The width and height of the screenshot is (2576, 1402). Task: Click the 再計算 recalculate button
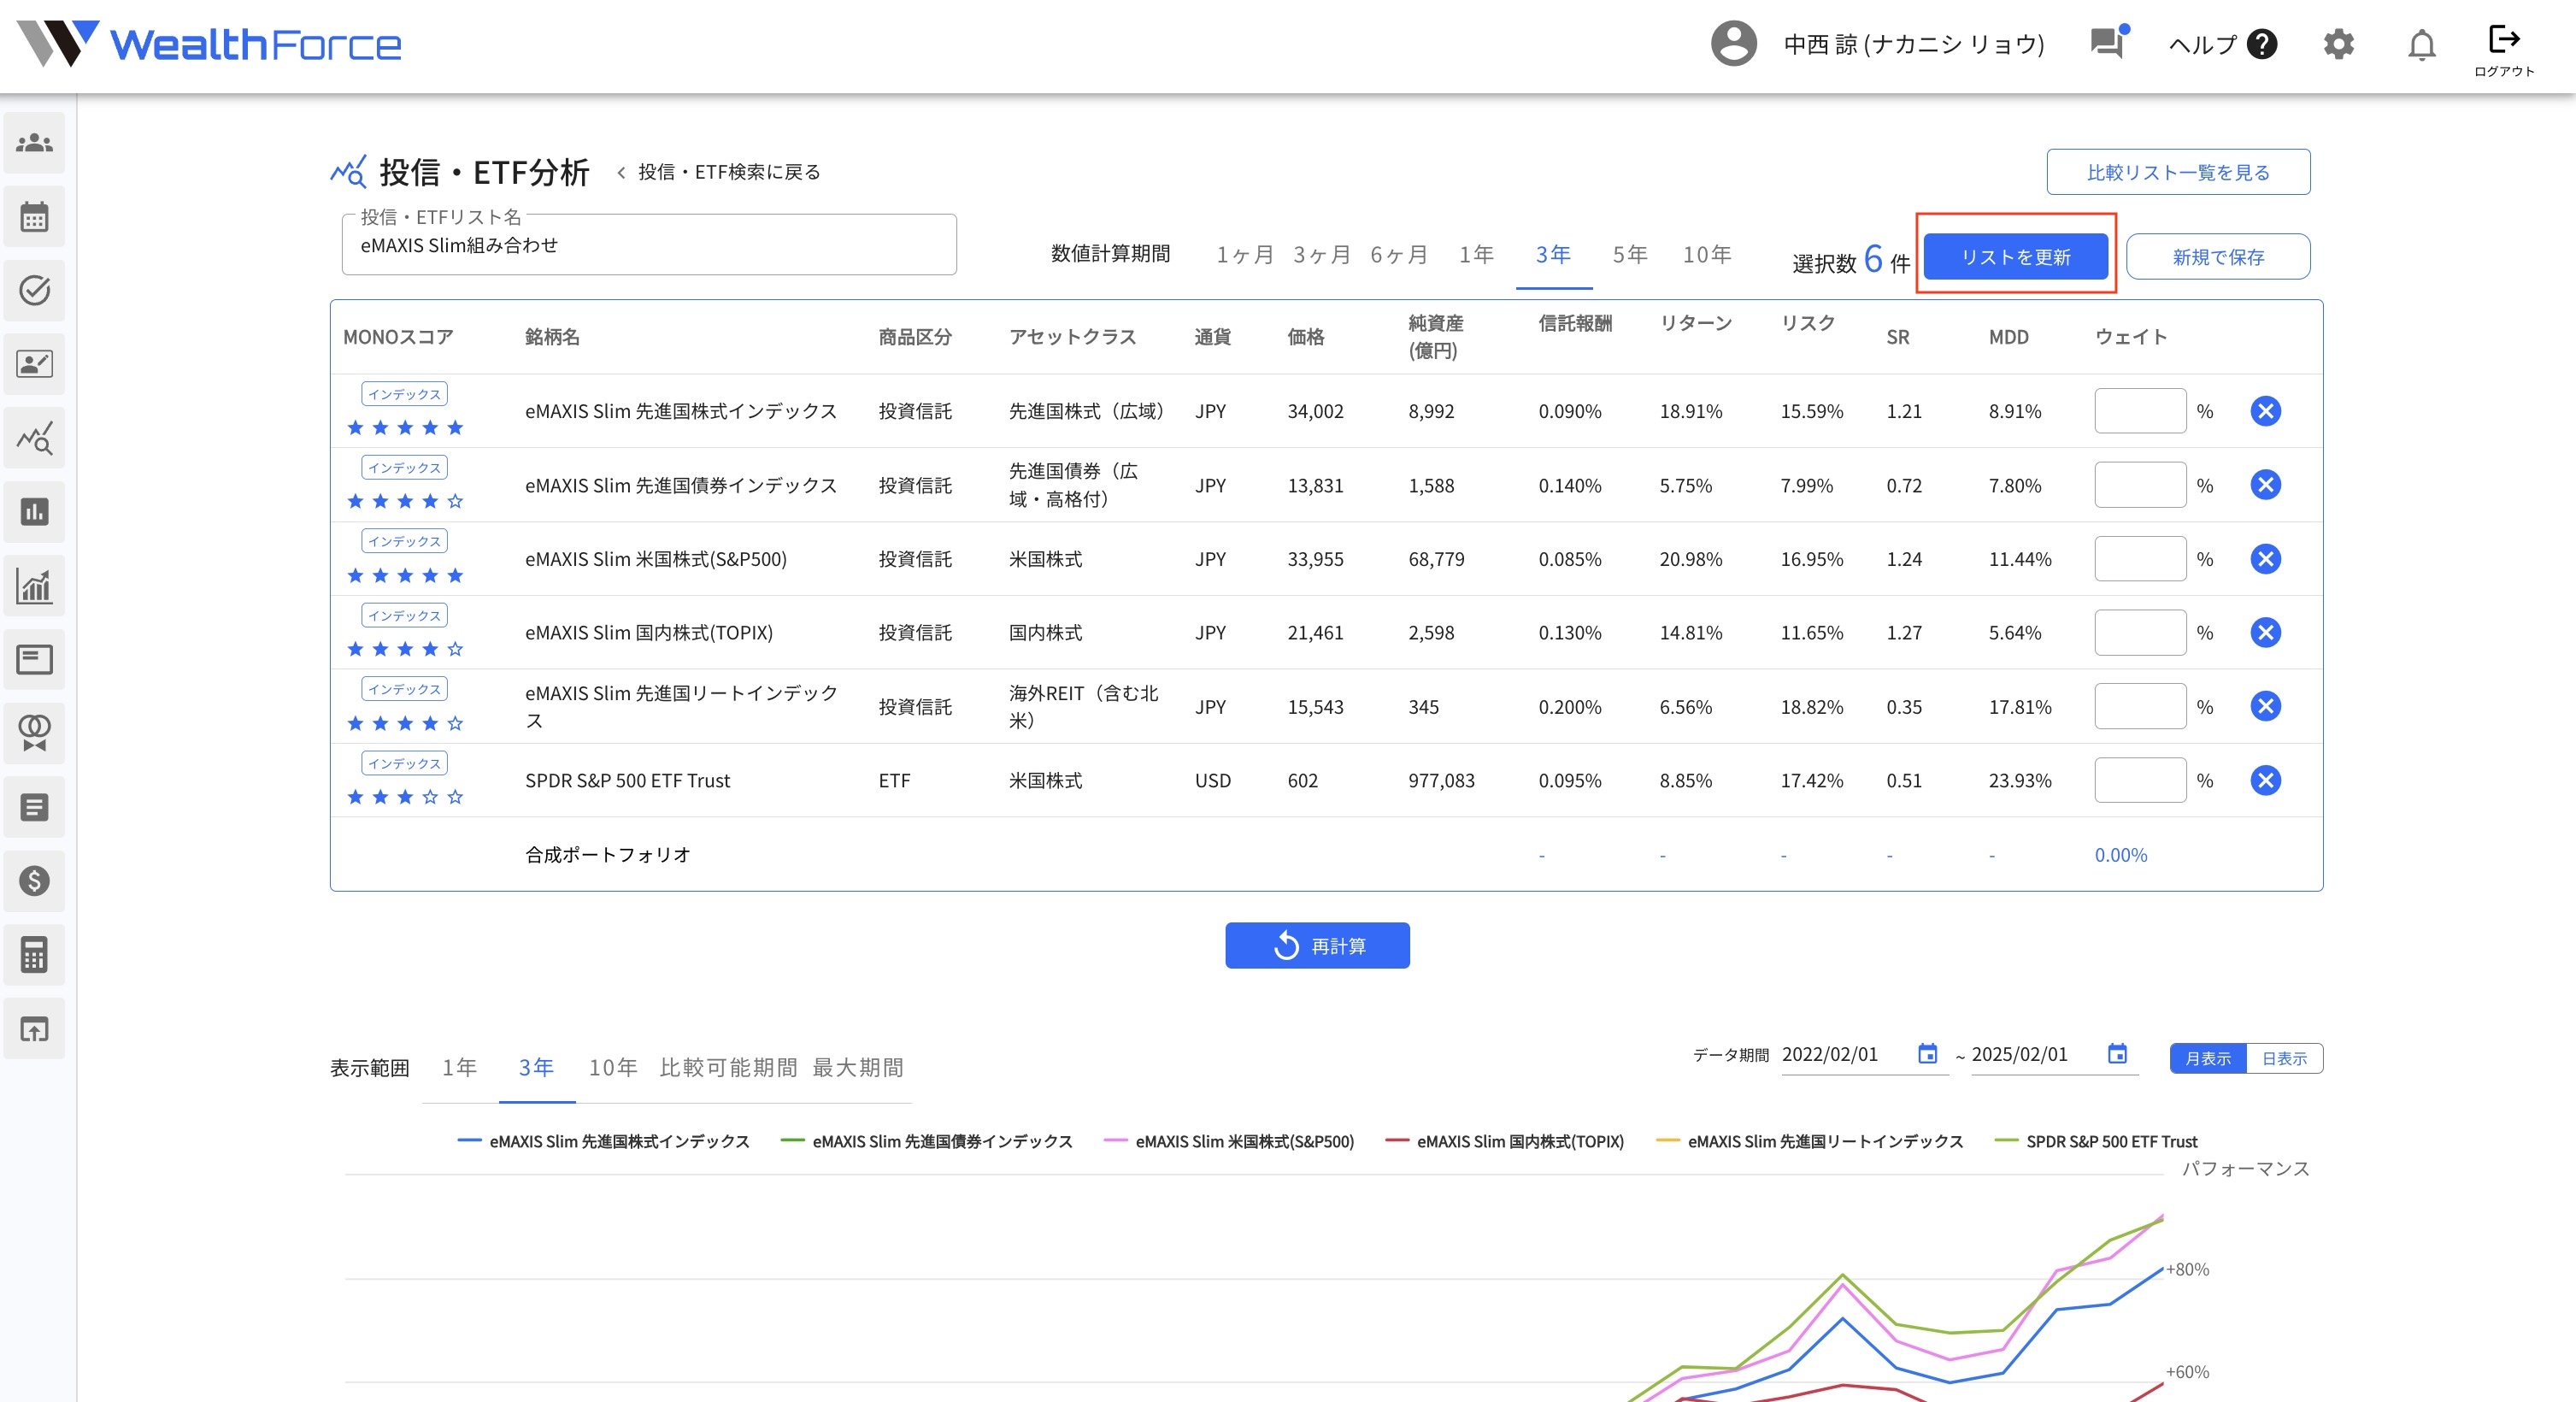1317,945
